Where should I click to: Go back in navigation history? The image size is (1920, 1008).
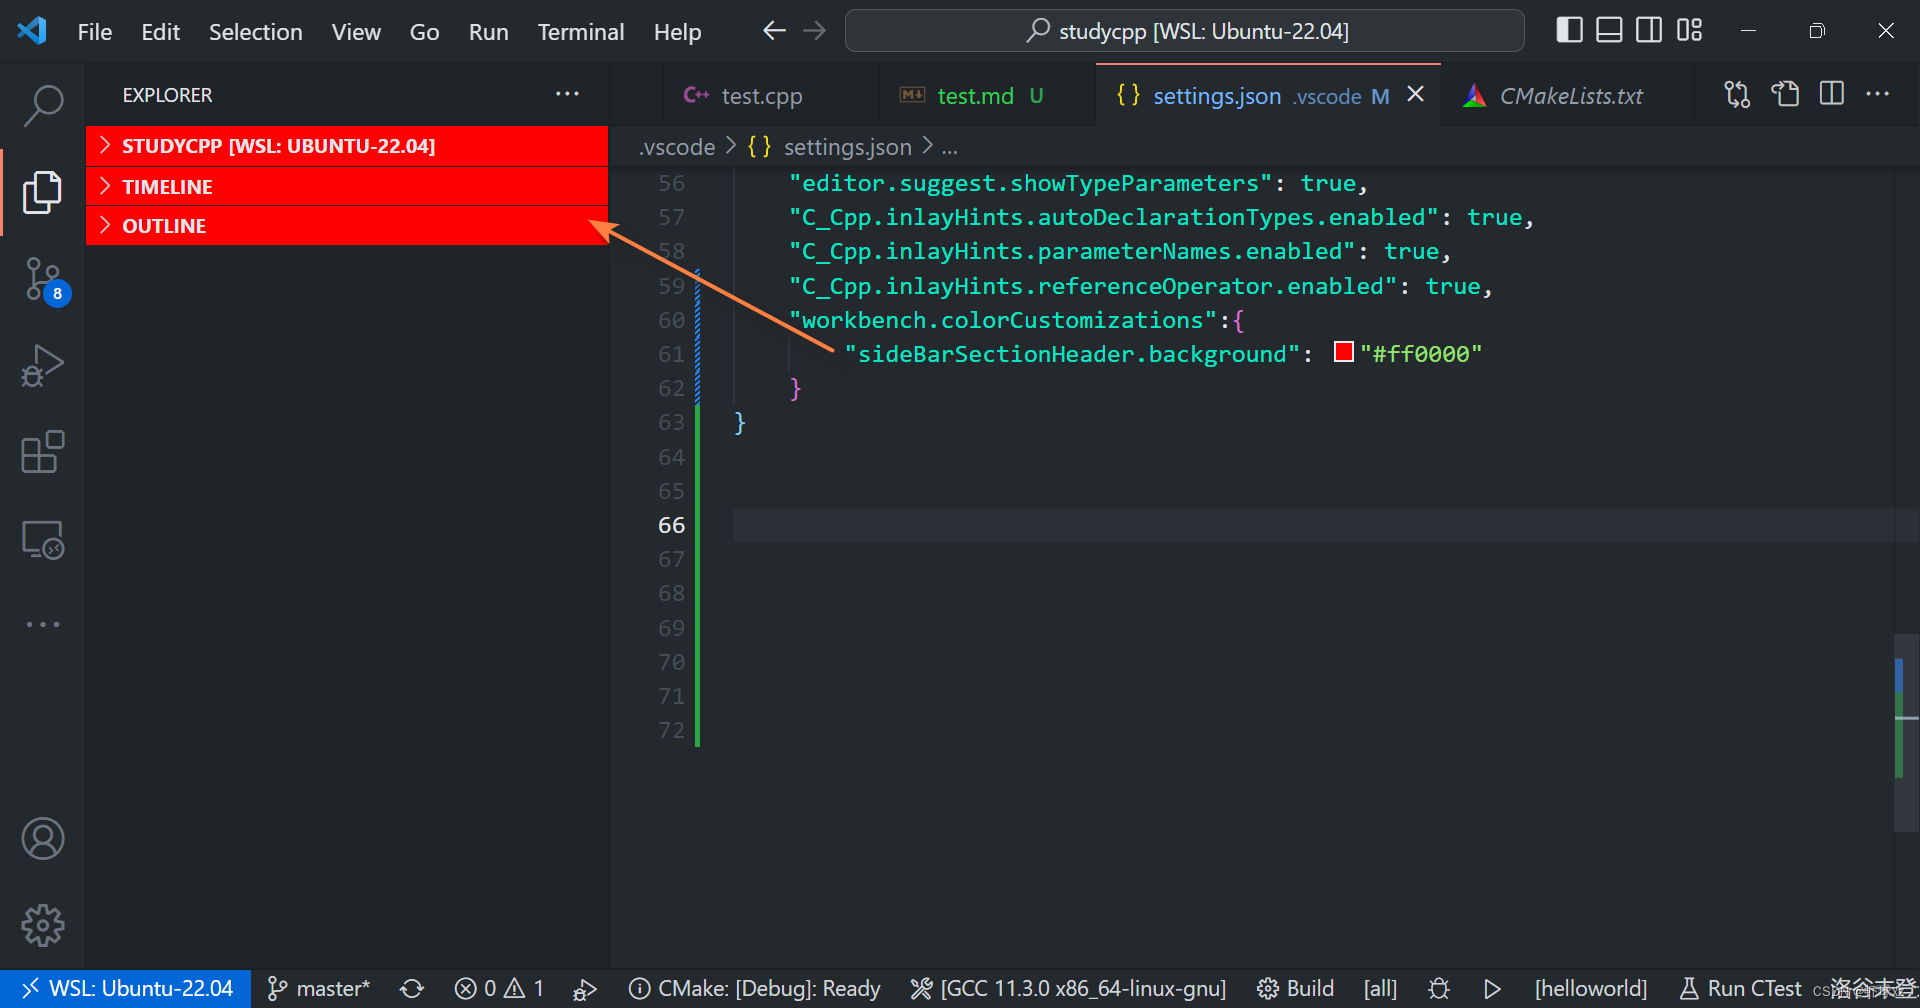point(774,31)
